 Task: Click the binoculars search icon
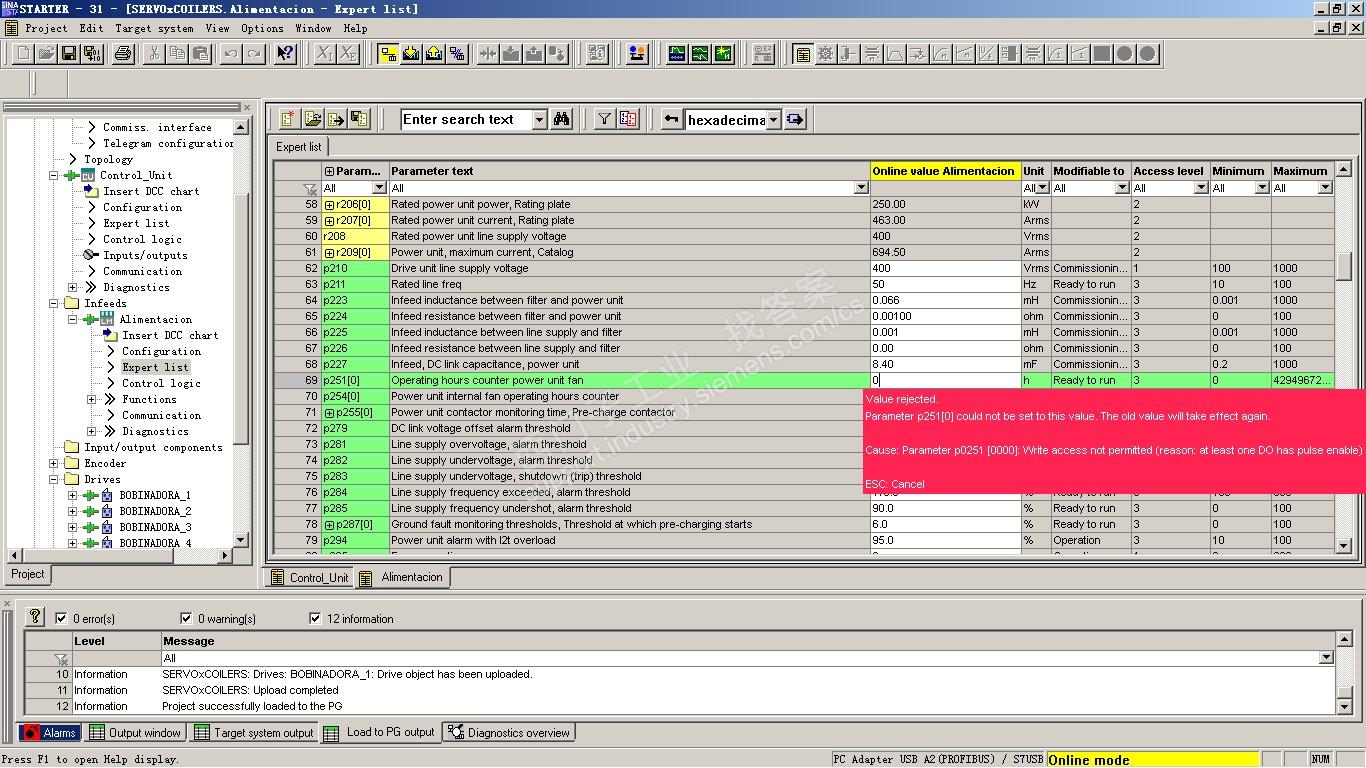562,119
